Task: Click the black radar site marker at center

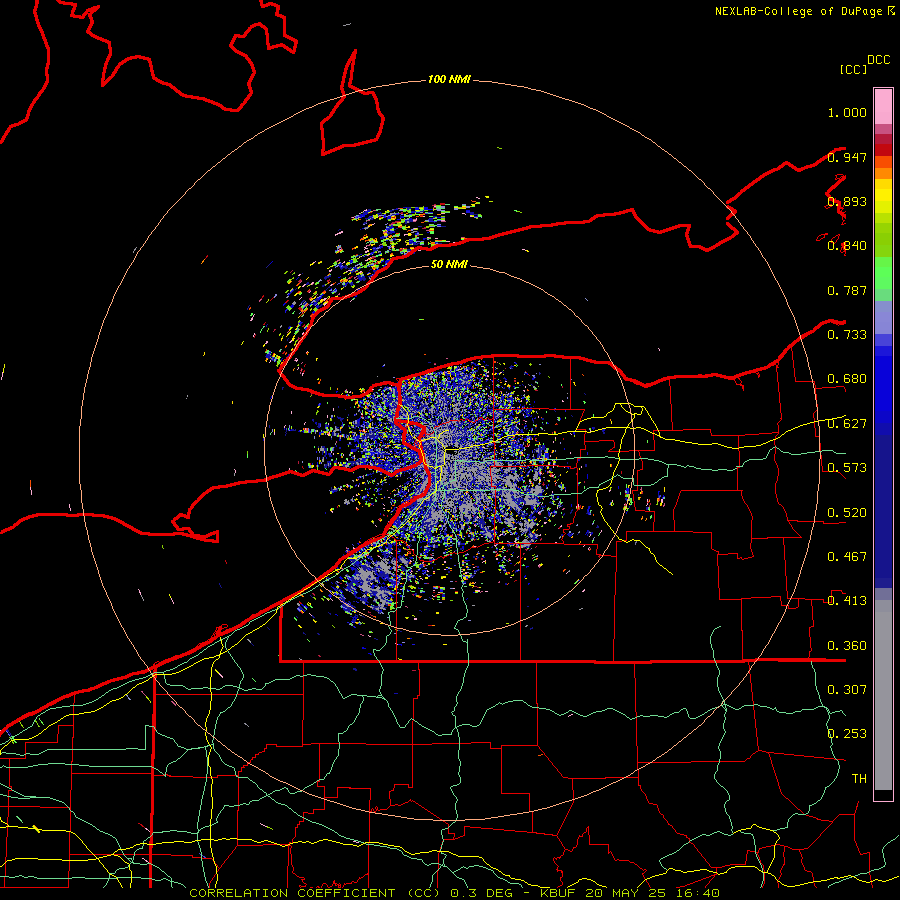Action: click(452, 451)
